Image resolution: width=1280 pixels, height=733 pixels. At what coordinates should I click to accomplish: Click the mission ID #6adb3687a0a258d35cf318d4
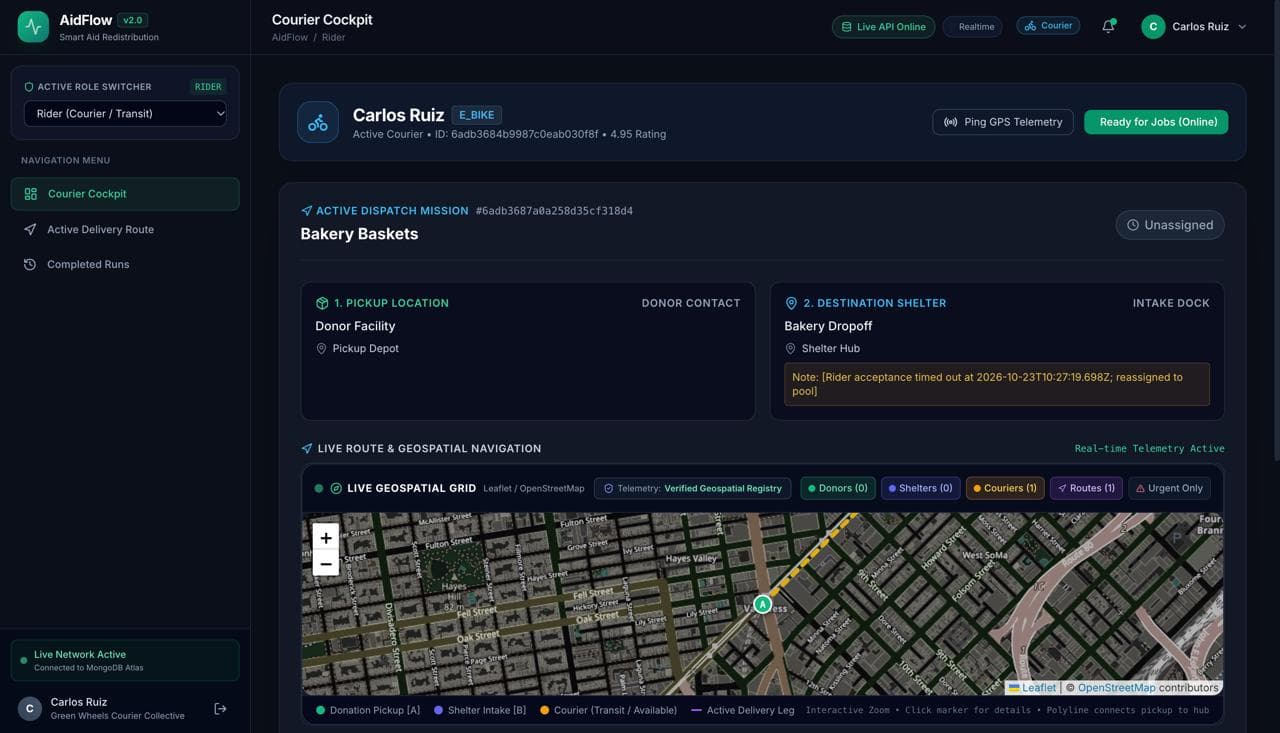tap(554, 211)
